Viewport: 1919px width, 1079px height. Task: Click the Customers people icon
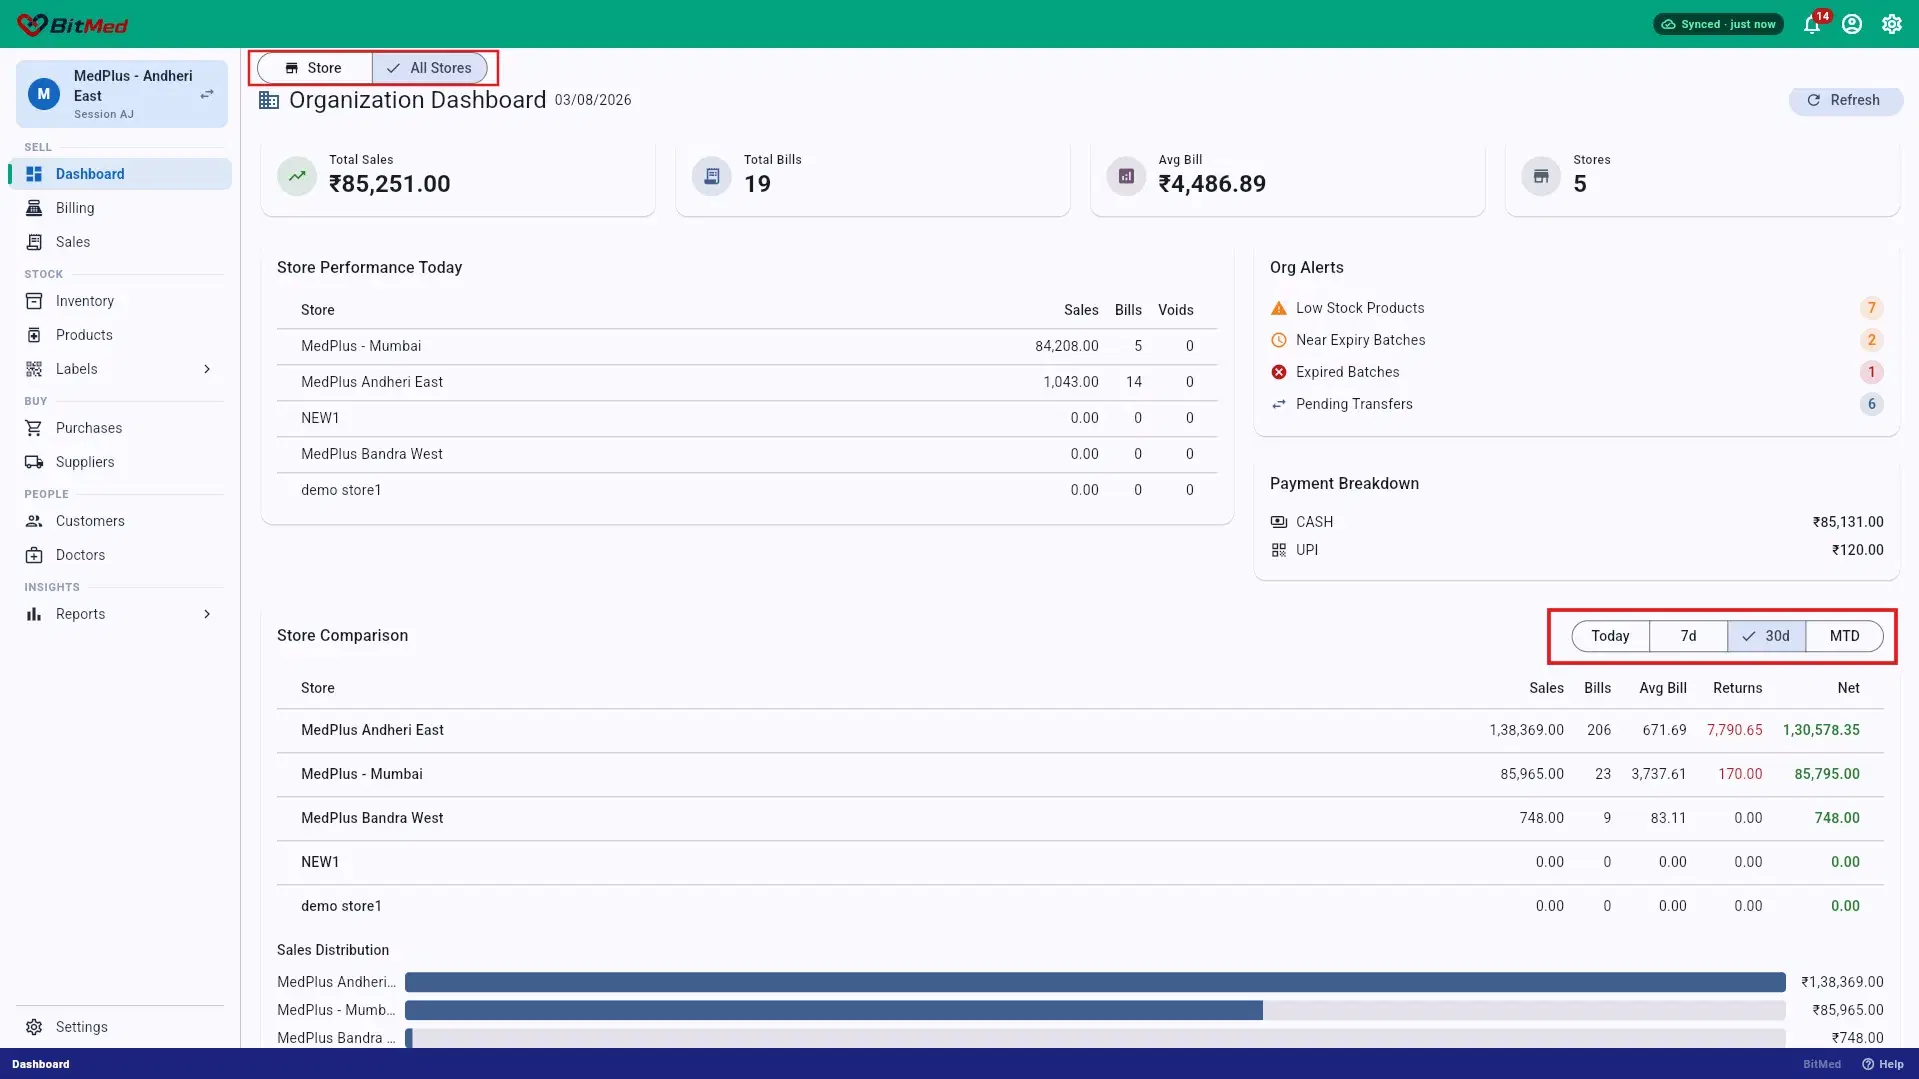tap(34, 521)
